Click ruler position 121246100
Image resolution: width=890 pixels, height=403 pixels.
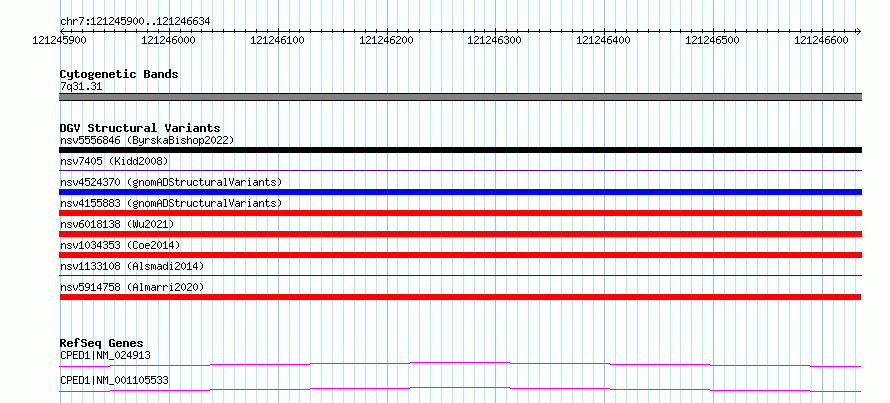point(278,40)
